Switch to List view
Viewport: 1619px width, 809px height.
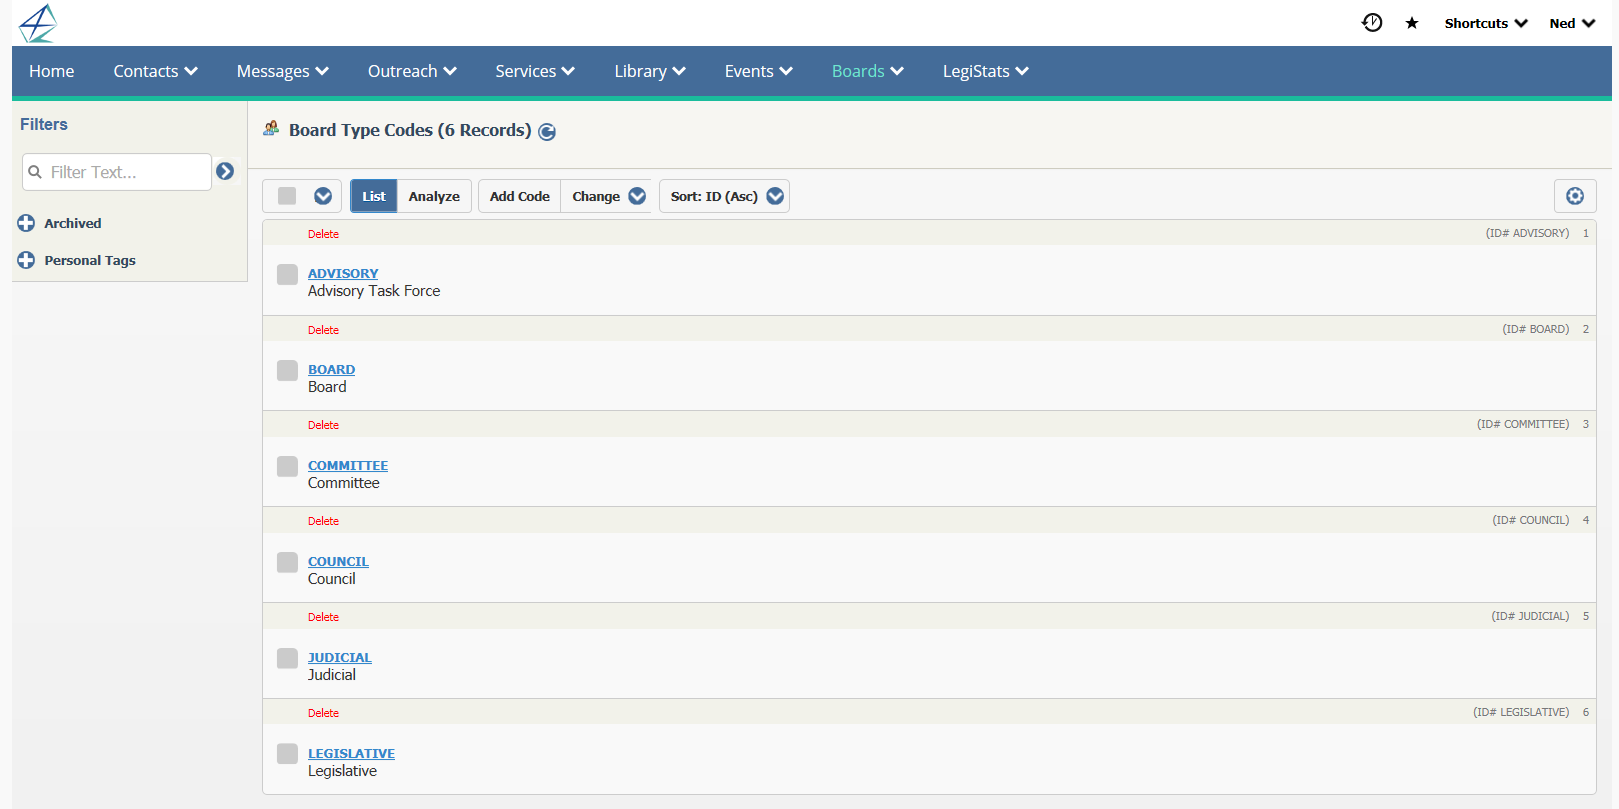click(374, 196)
